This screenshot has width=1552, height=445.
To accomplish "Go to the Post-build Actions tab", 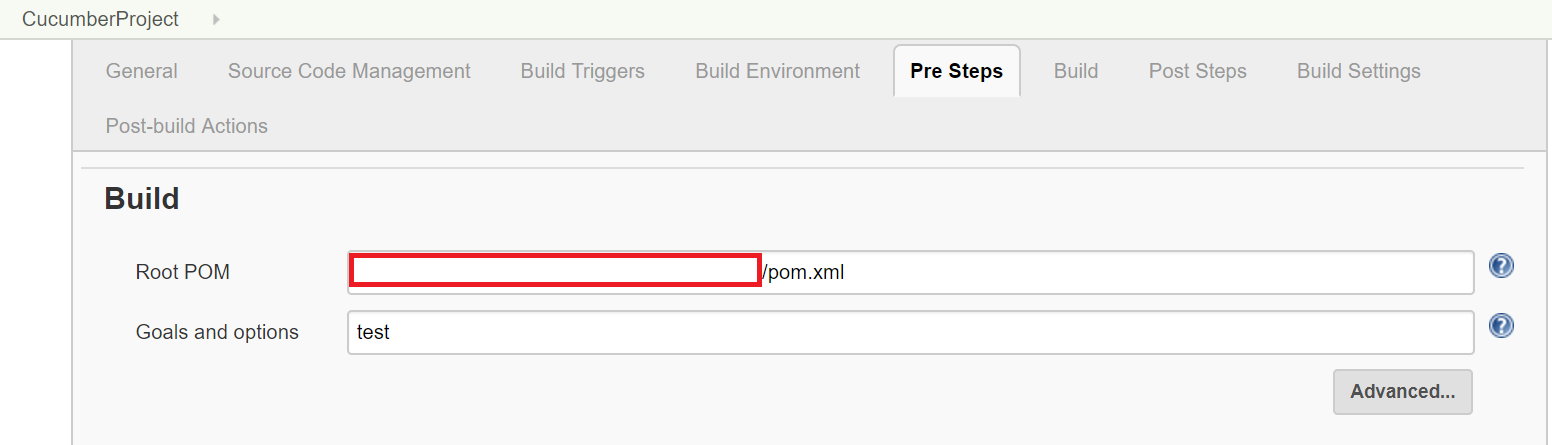I will [187, 126].
